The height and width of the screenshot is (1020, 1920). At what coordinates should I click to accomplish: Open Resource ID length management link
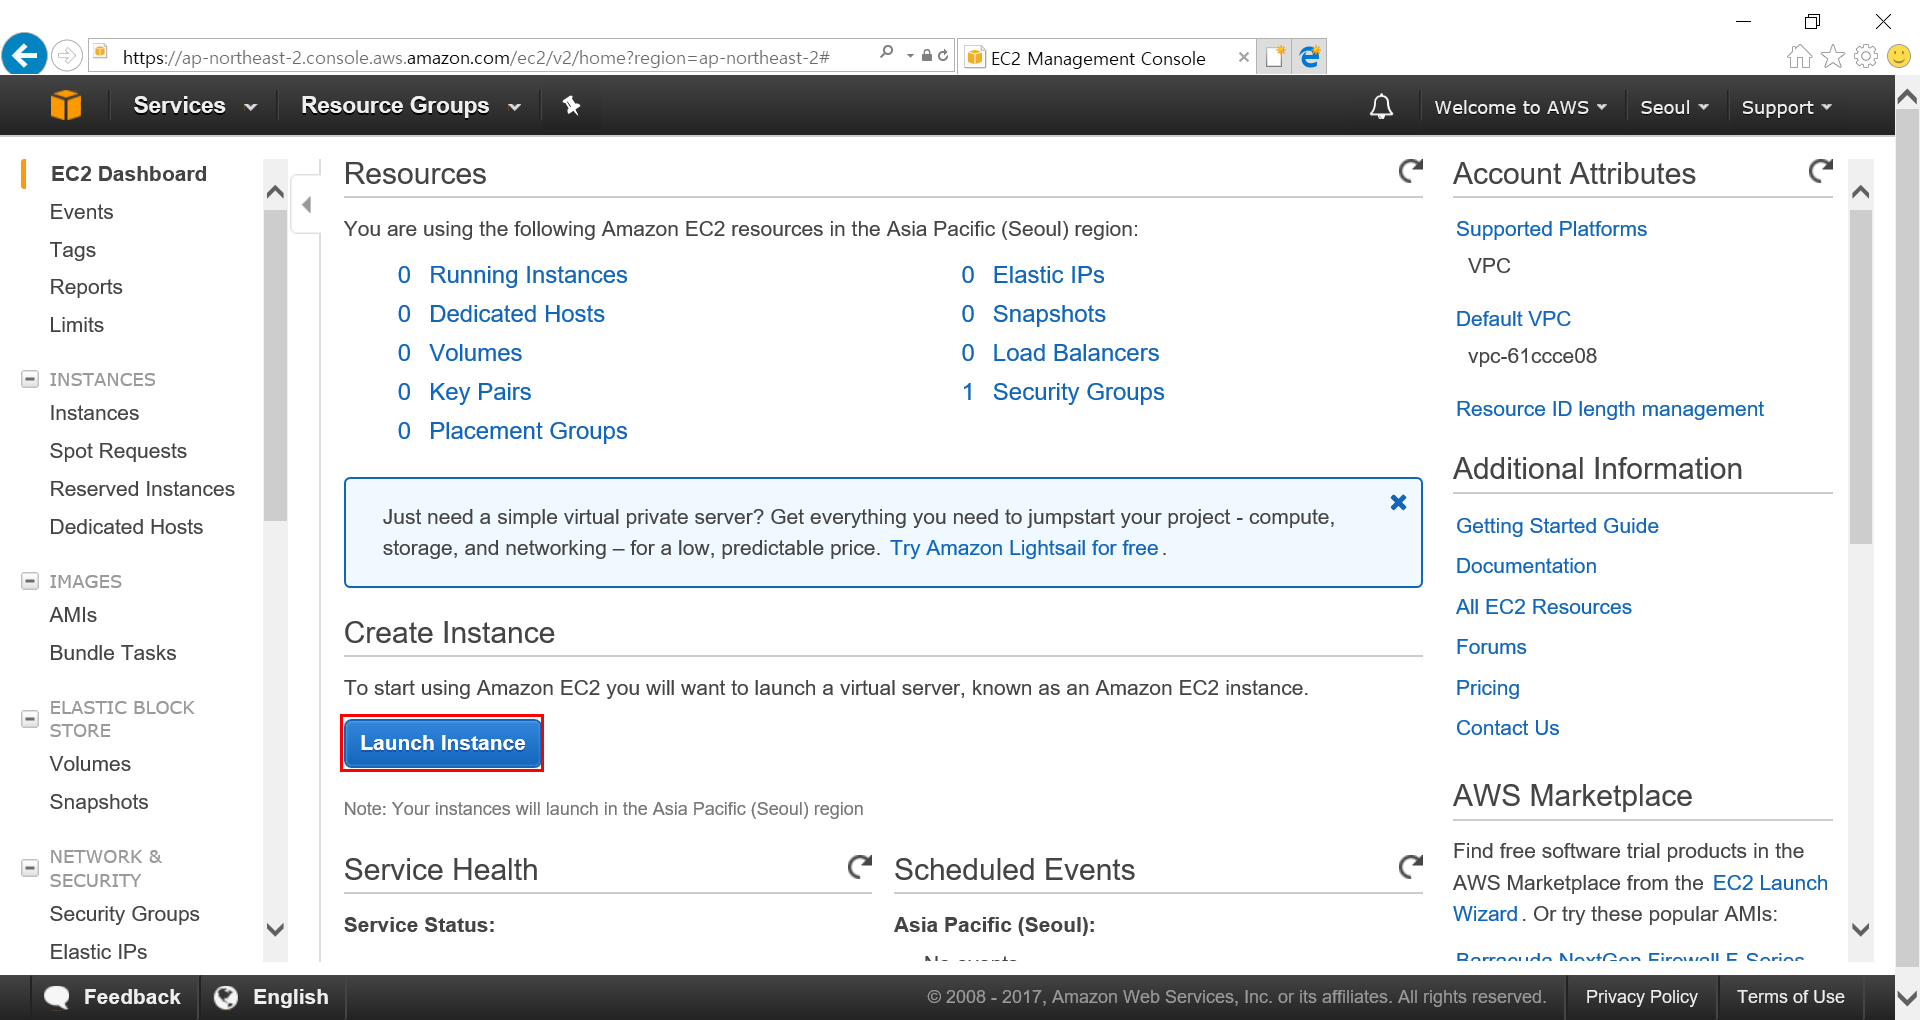click(1609, 409)
